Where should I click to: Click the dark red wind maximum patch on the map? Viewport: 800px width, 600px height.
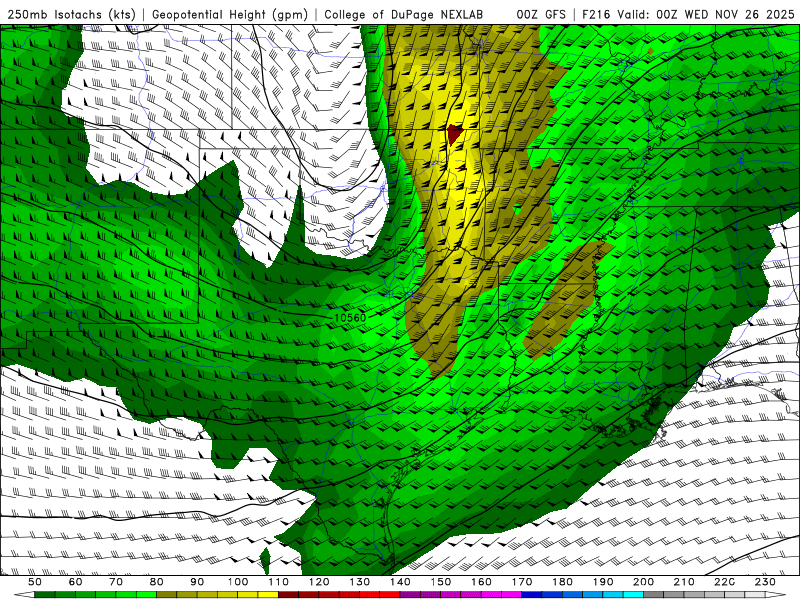[x=454, y=135]
